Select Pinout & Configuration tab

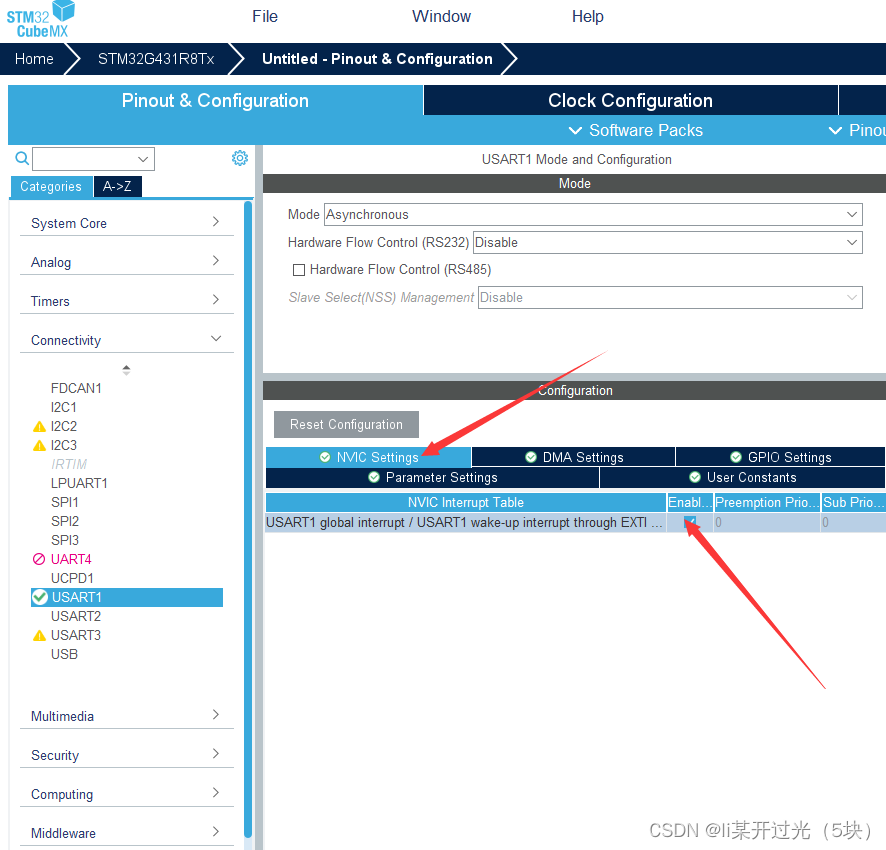(215, 100)
